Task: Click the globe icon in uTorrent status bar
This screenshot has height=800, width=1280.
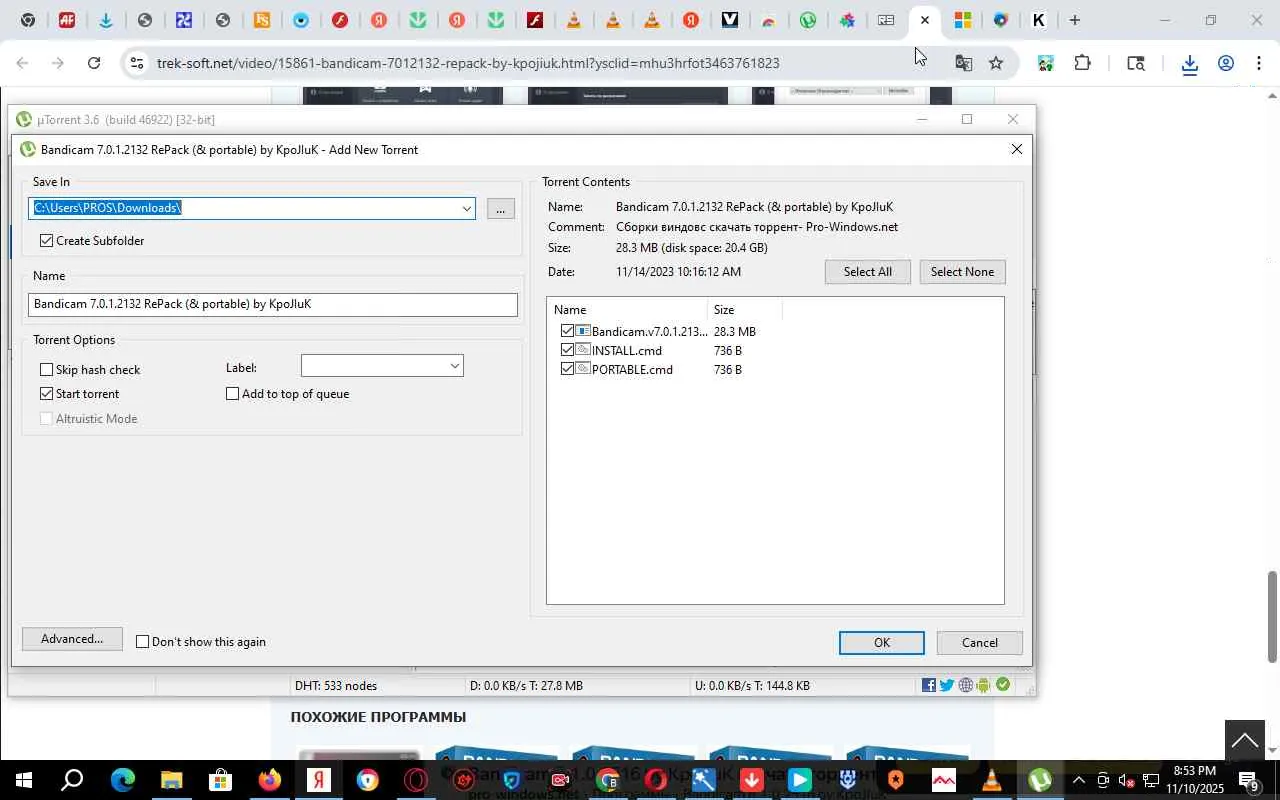Action: pyautogui.click(x=965, y=685)
